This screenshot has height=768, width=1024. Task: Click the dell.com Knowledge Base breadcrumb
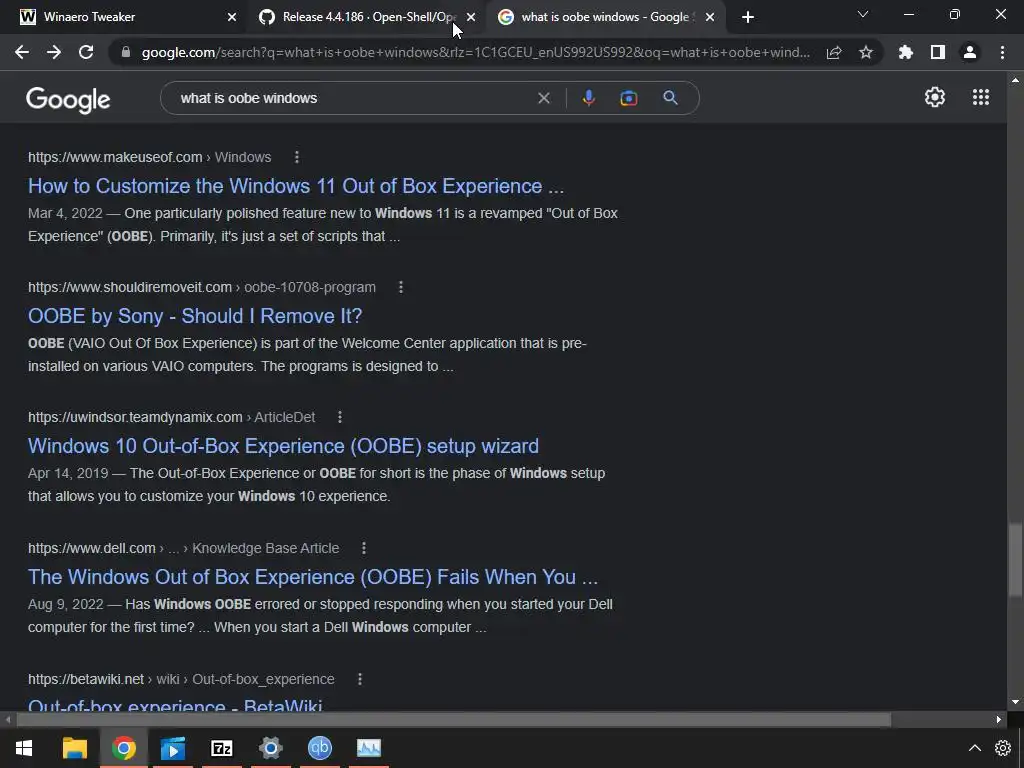pyautogui.click(x=265, y=548)
